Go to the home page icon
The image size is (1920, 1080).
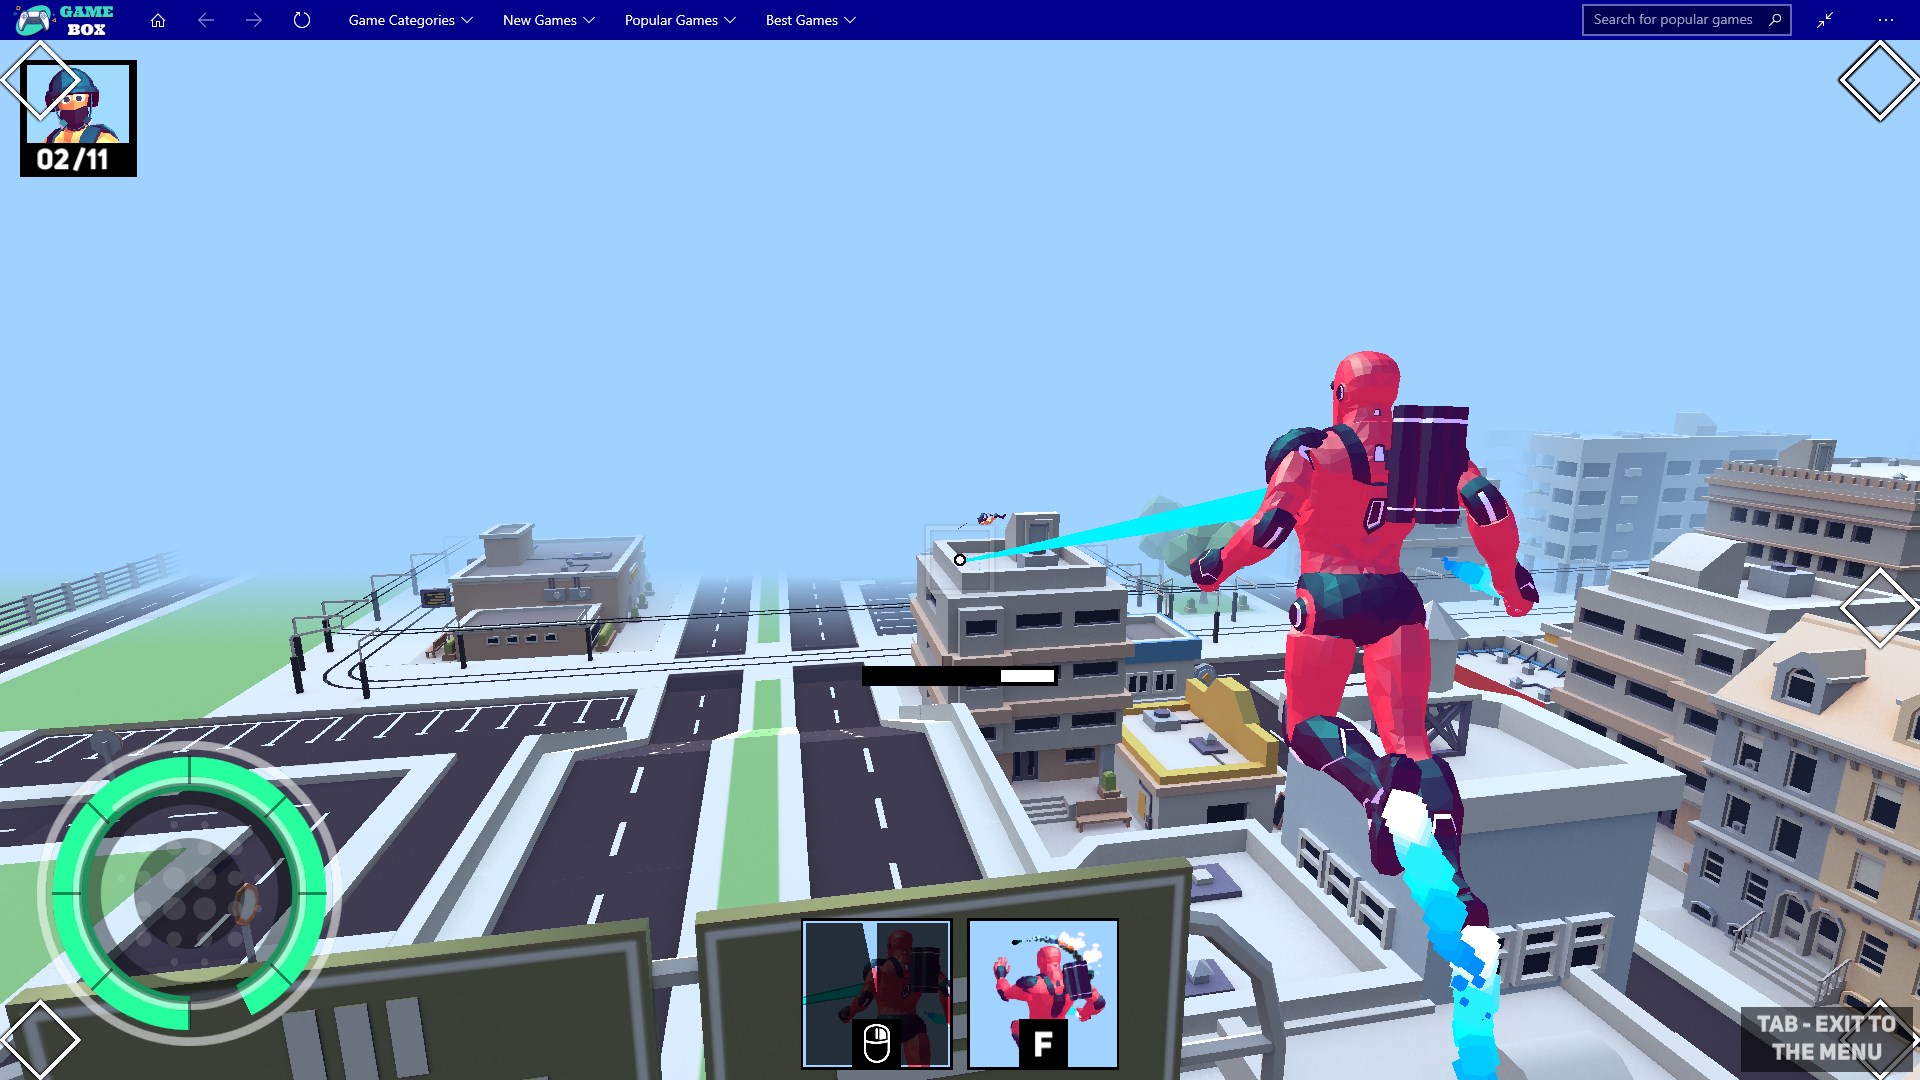158,20
